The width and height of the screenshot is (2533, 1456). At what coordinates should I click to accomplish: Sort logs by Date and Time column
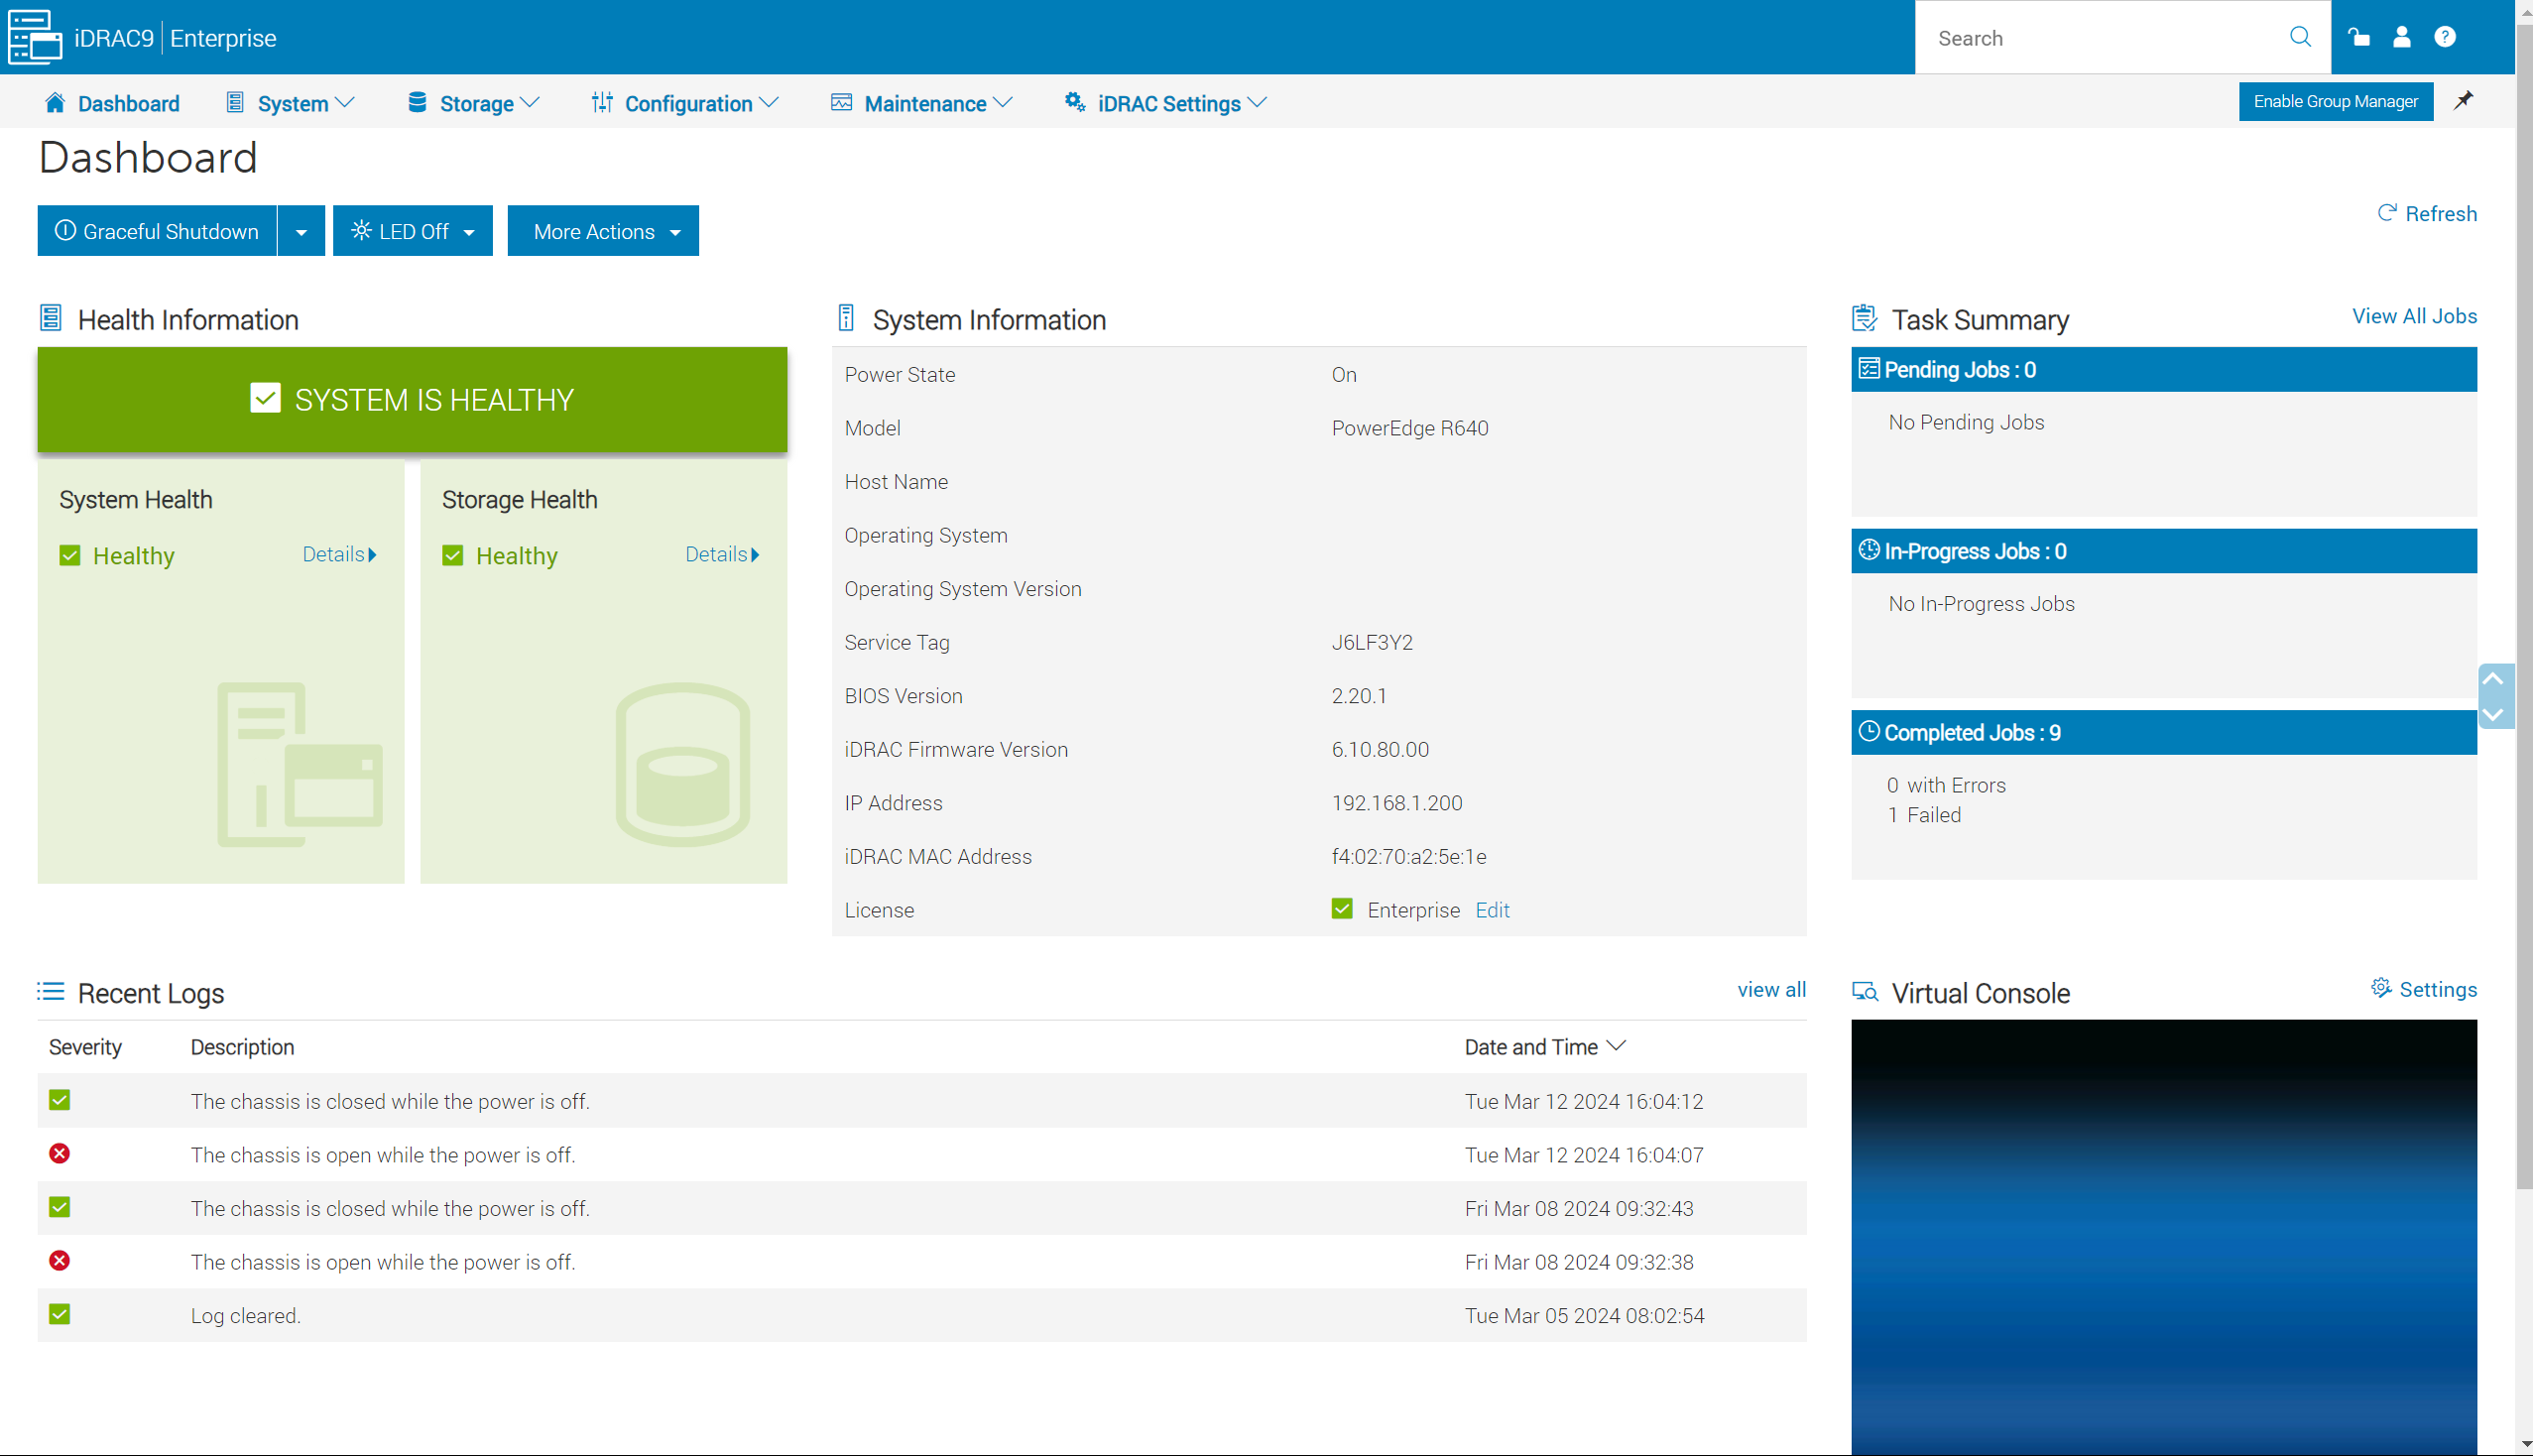pyautogui.click(x=1545, y=1047)
